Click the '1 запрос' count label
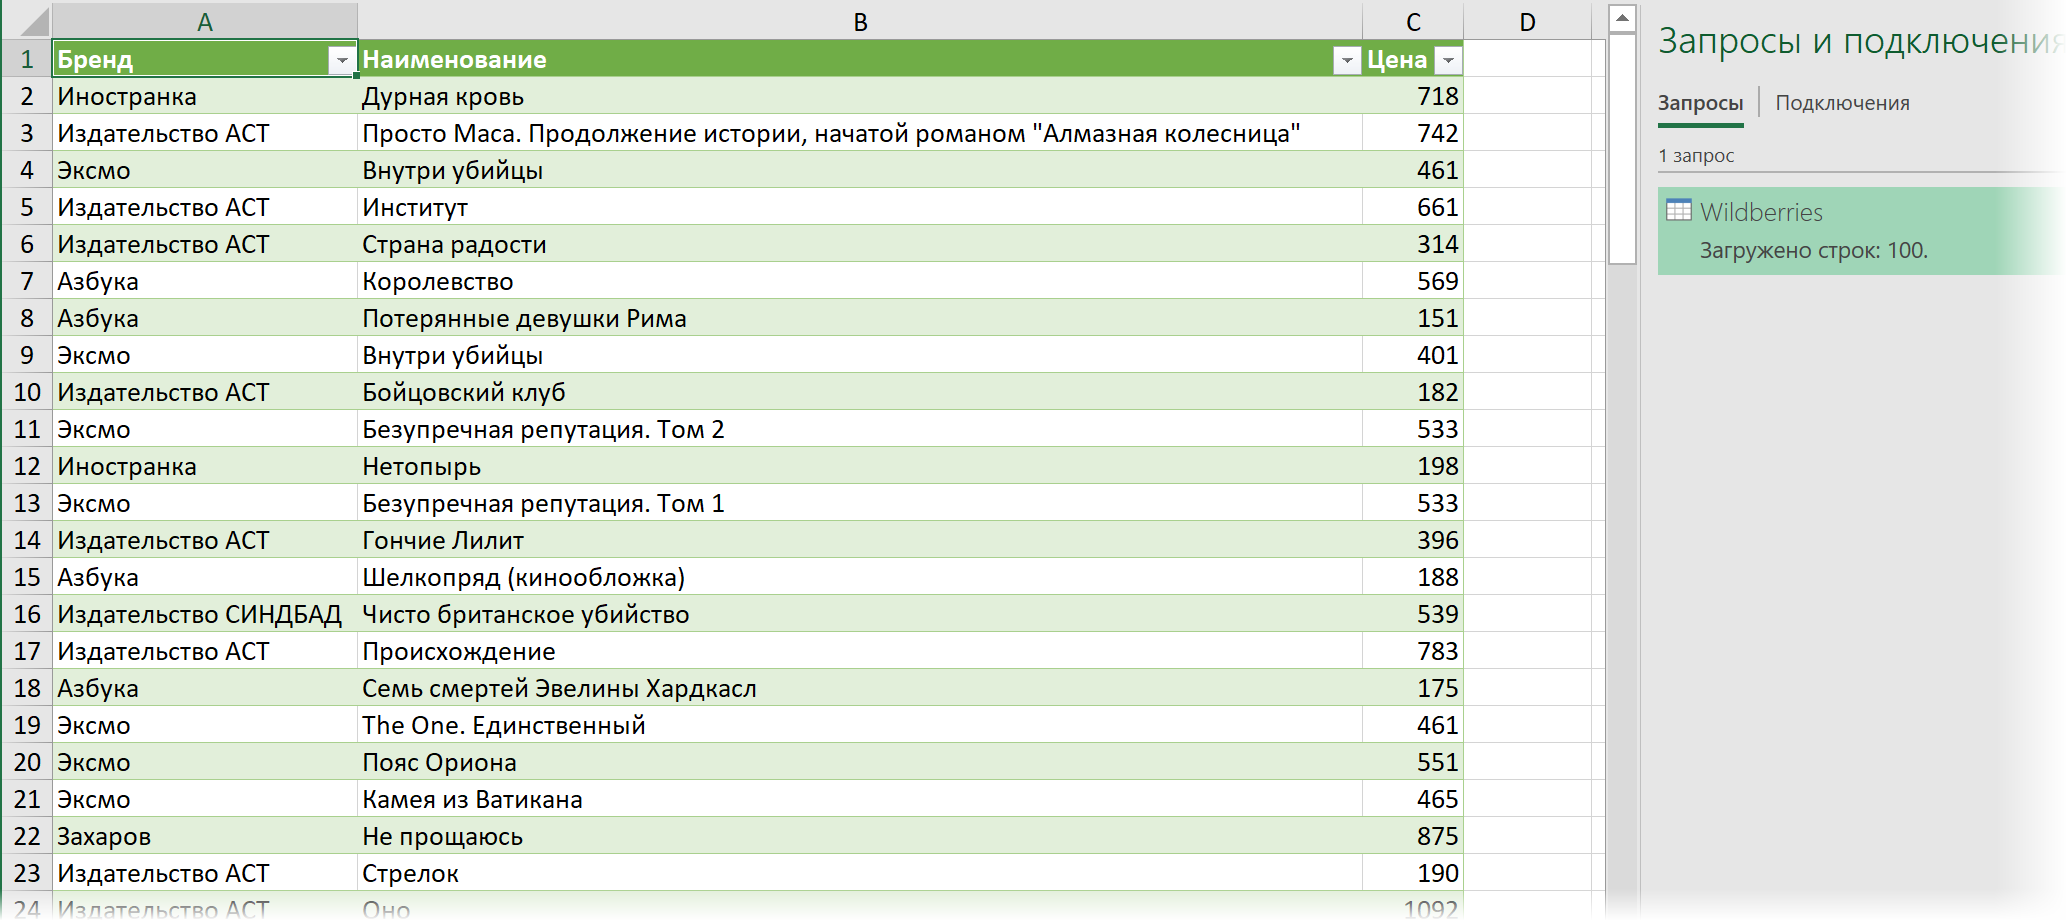 point(1696,155)
